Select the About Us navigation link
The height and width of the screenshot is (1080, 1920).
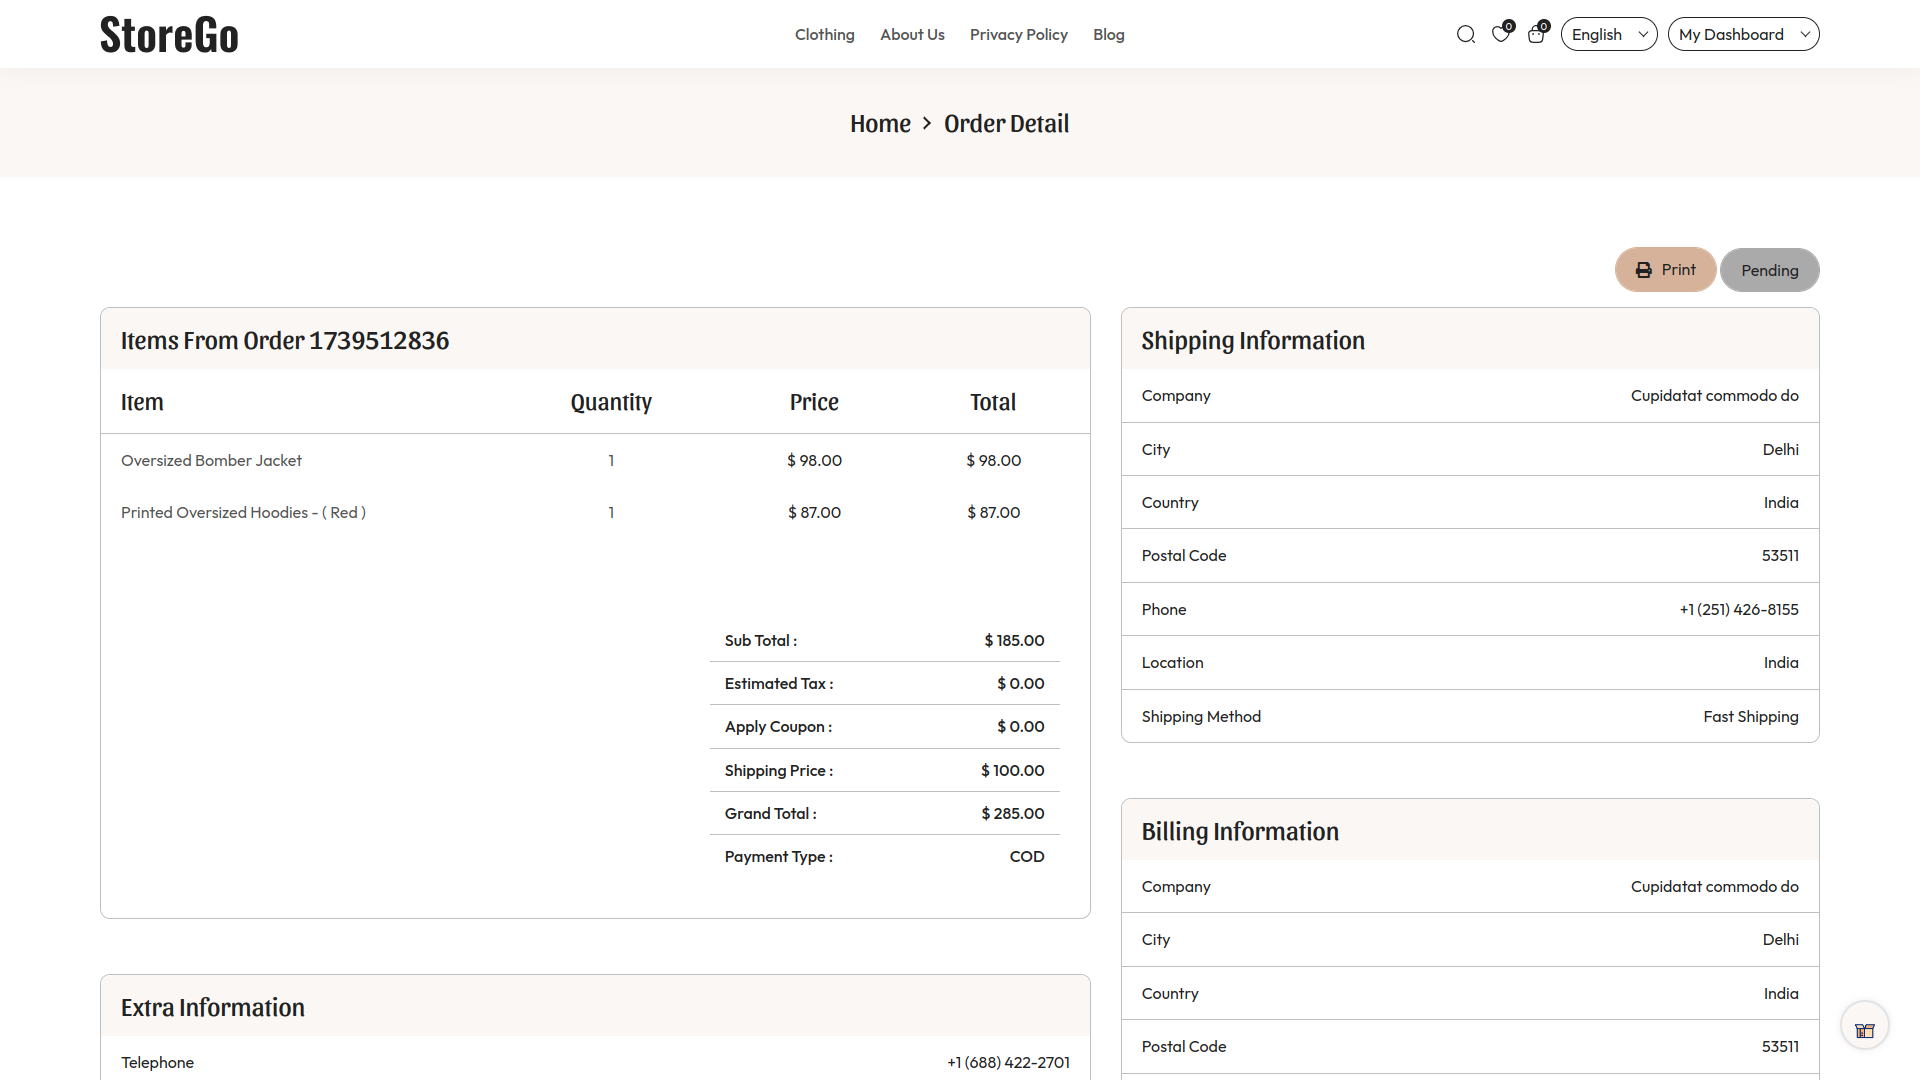tap(911, 33)
